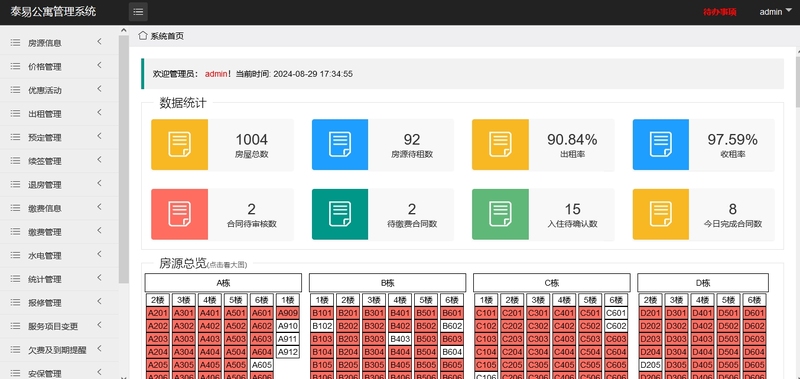Click the B栋 6楼 floor header
The image size is (800, 379).
[x=452, y=300]
